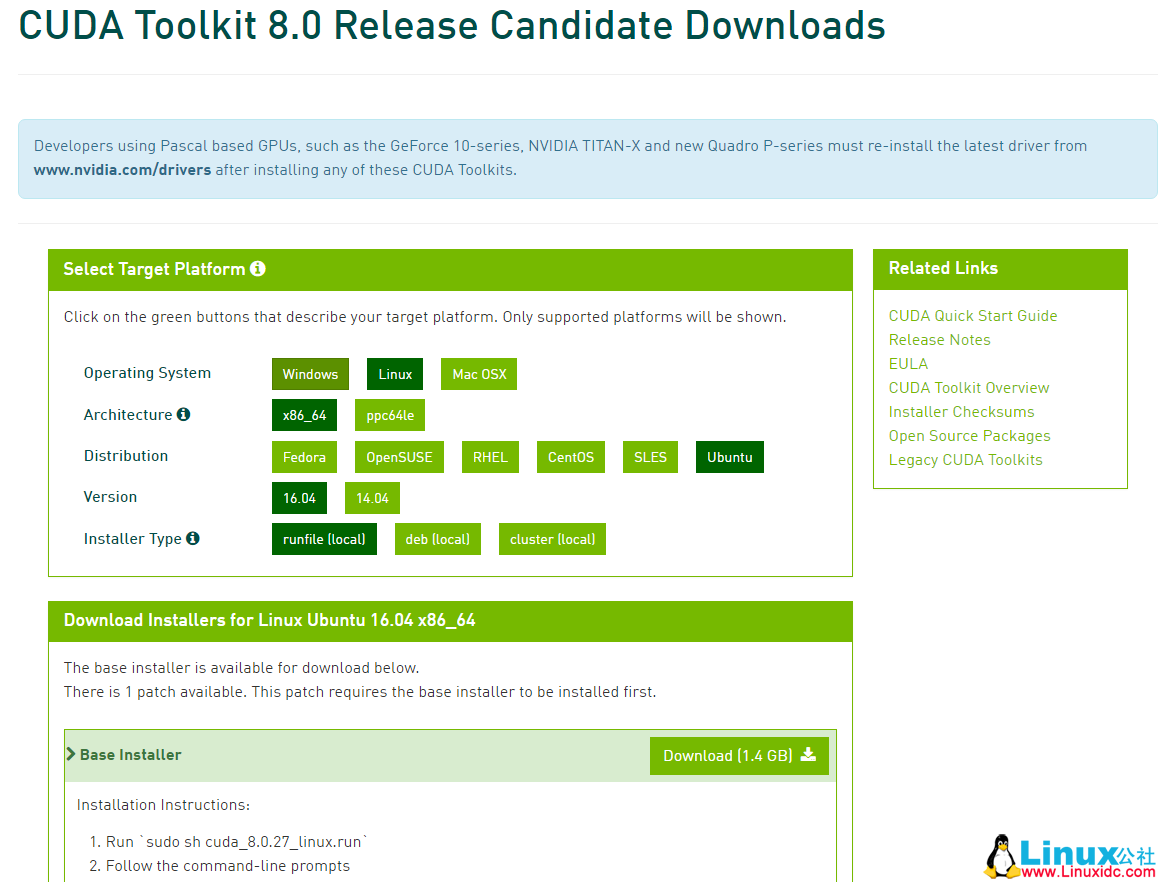Click the 'Follow the command-line prompts' step
The image size is (1160, 882).
[x=228, y=866]
